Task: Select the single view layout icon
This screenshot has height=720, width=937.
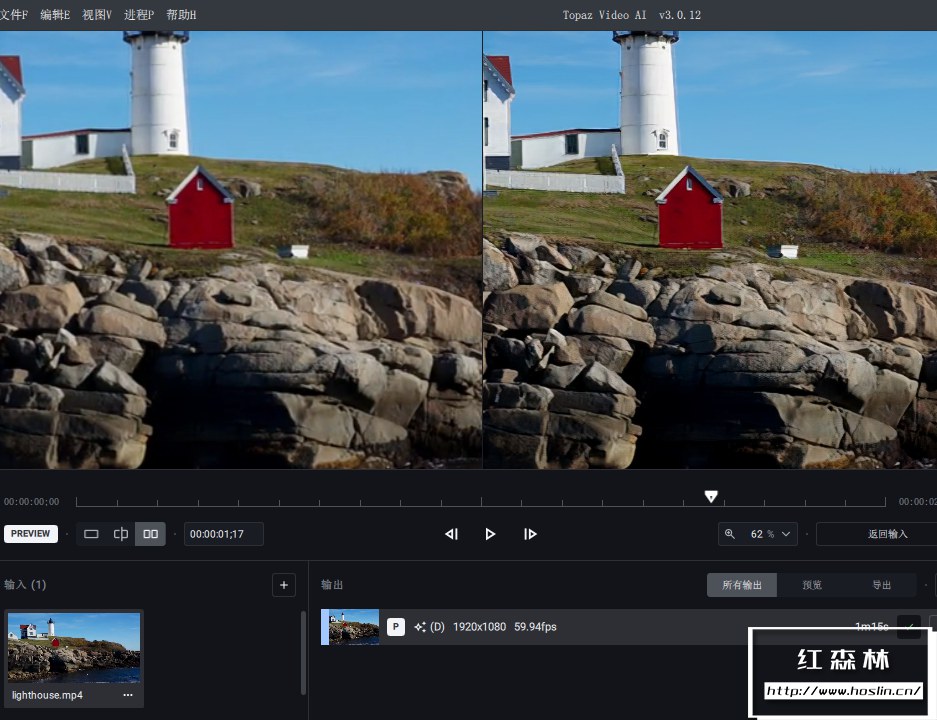Action: click(91, 534)
